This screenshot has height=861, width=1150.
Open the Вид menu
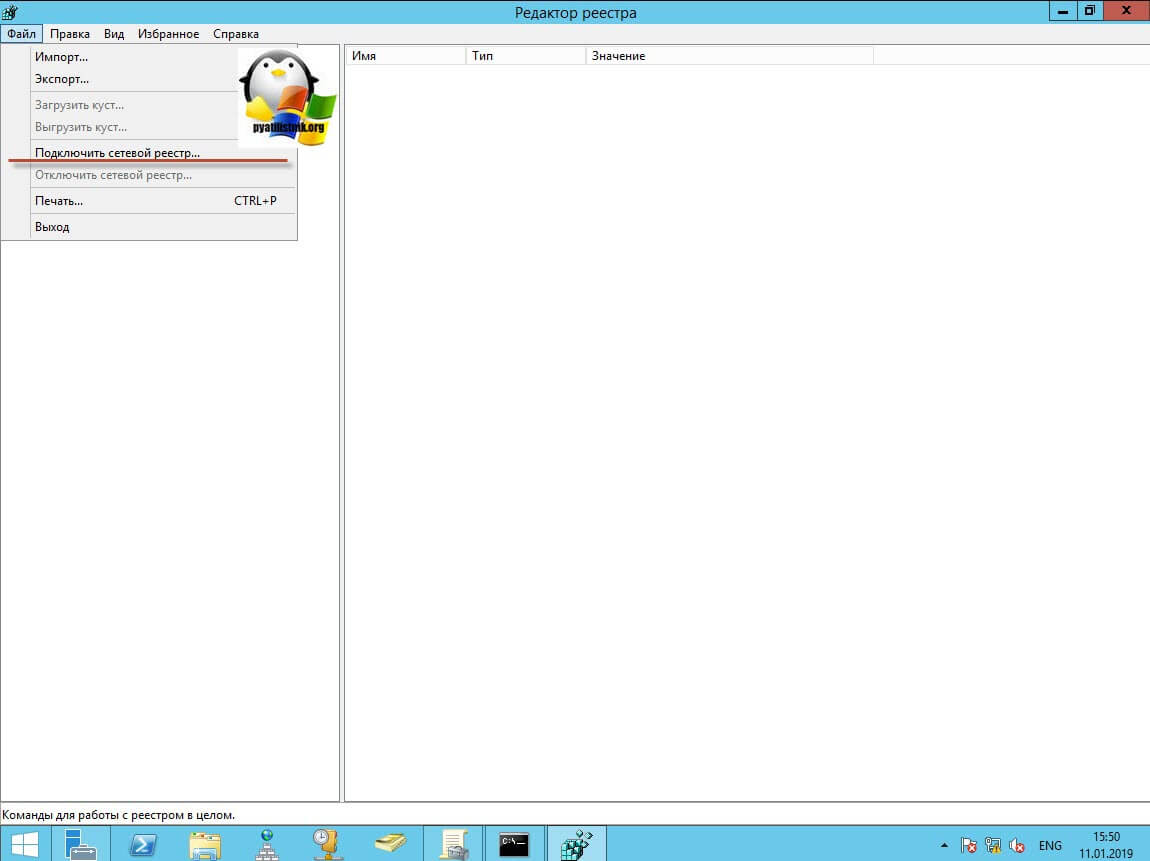[x=114, y=34]
